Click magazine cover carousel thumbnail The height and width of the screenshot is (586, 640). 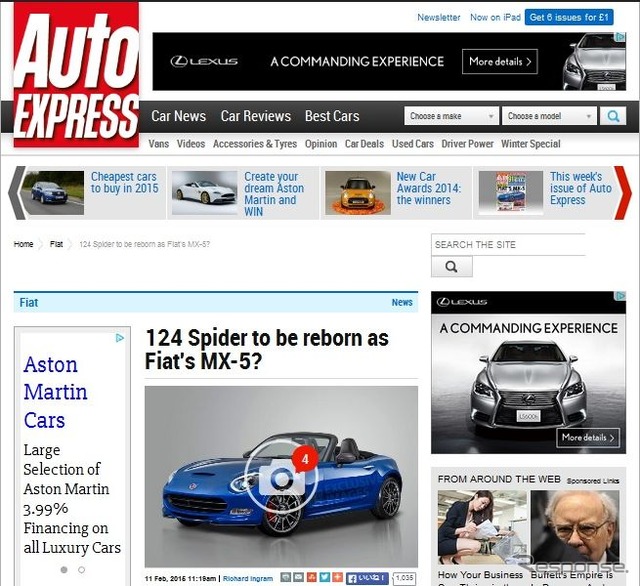pyautogui.click(x=511, y=193)
